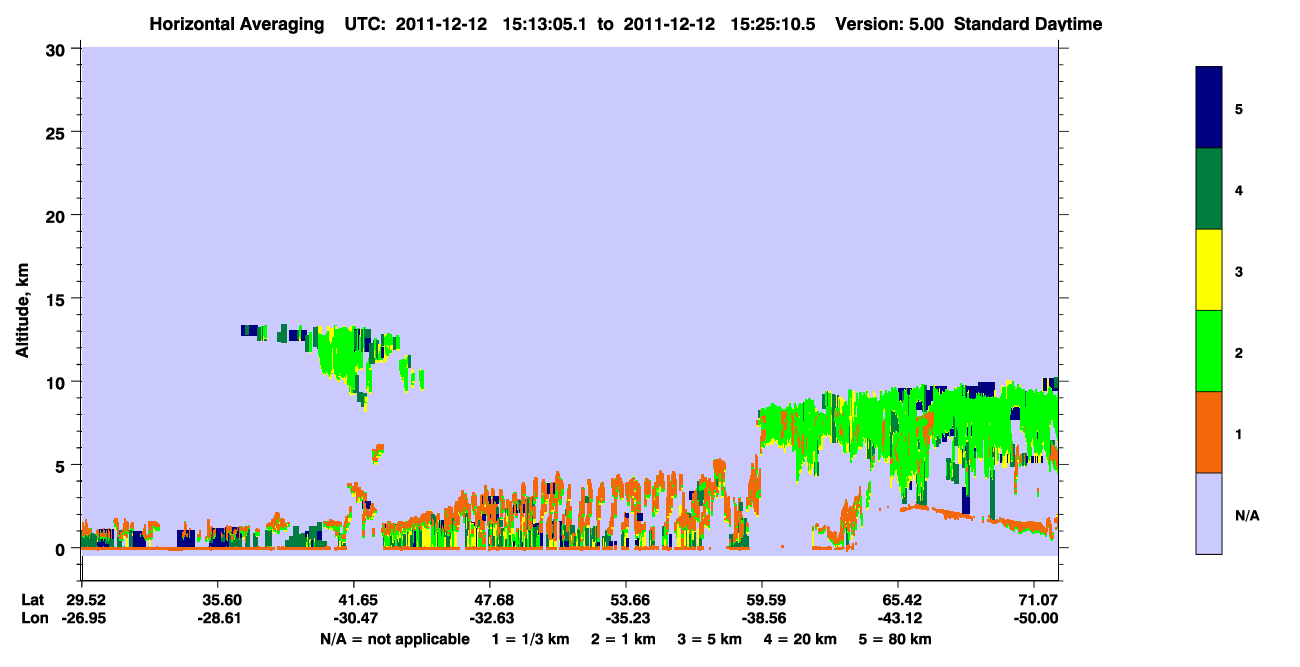
Task: Click the legend text '4 = 20 km'
Action: [798, 639]
